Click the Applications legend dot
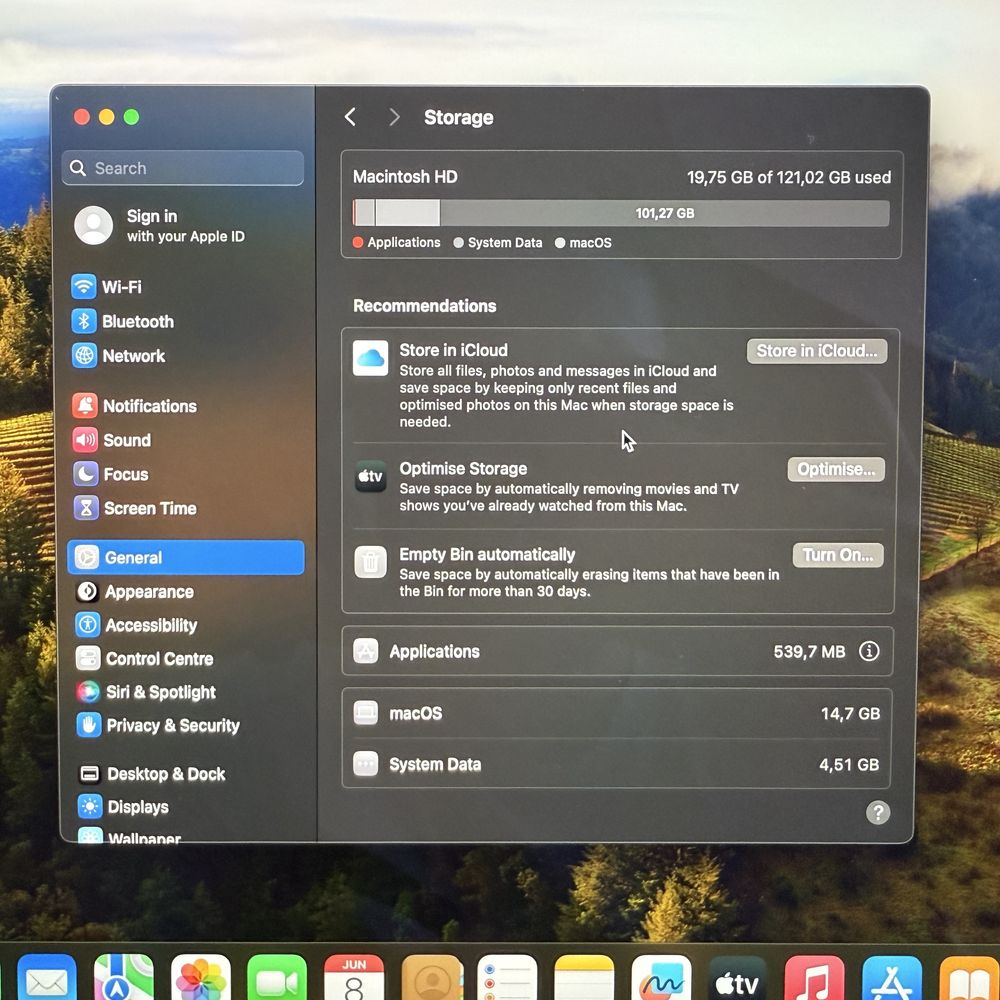Image resolution: width=1000 pixels, height=1000 pixels. click(x=358, y=242)
